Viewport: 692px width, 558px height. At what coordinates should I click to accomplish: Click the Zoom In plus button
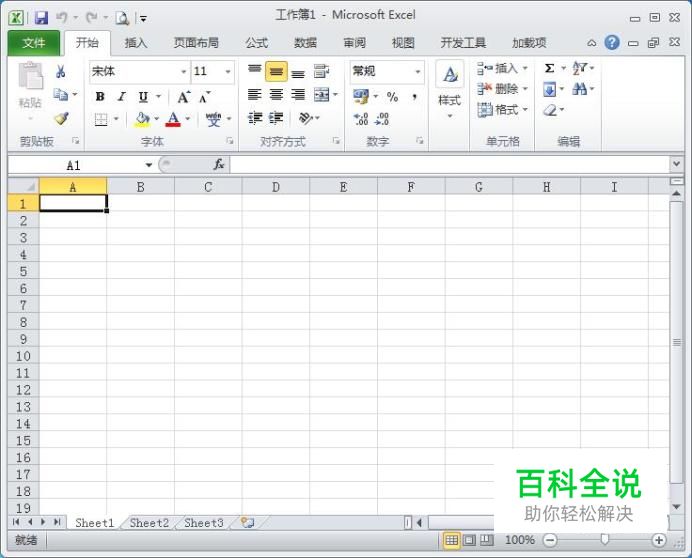pos(658,540)
